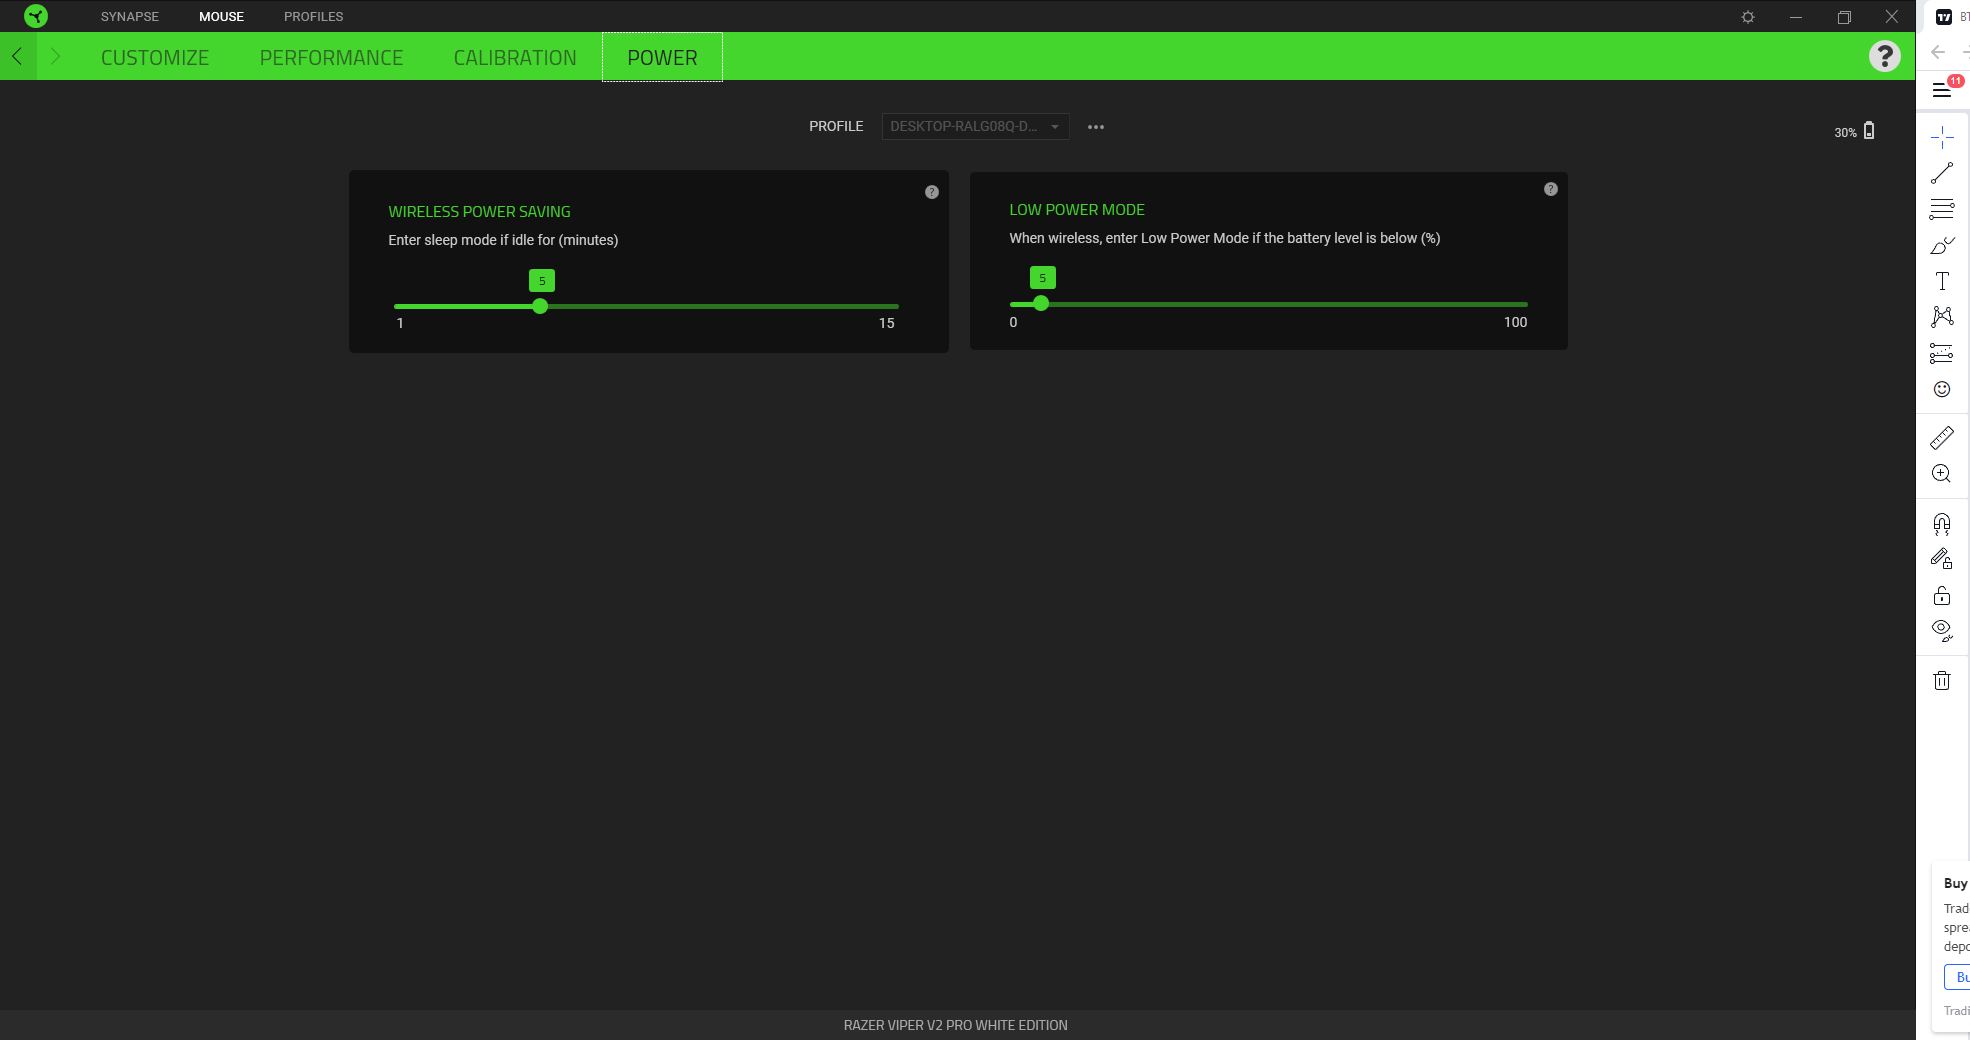
Task: Open the PROFILE dropdown
Action: [975, 127]
